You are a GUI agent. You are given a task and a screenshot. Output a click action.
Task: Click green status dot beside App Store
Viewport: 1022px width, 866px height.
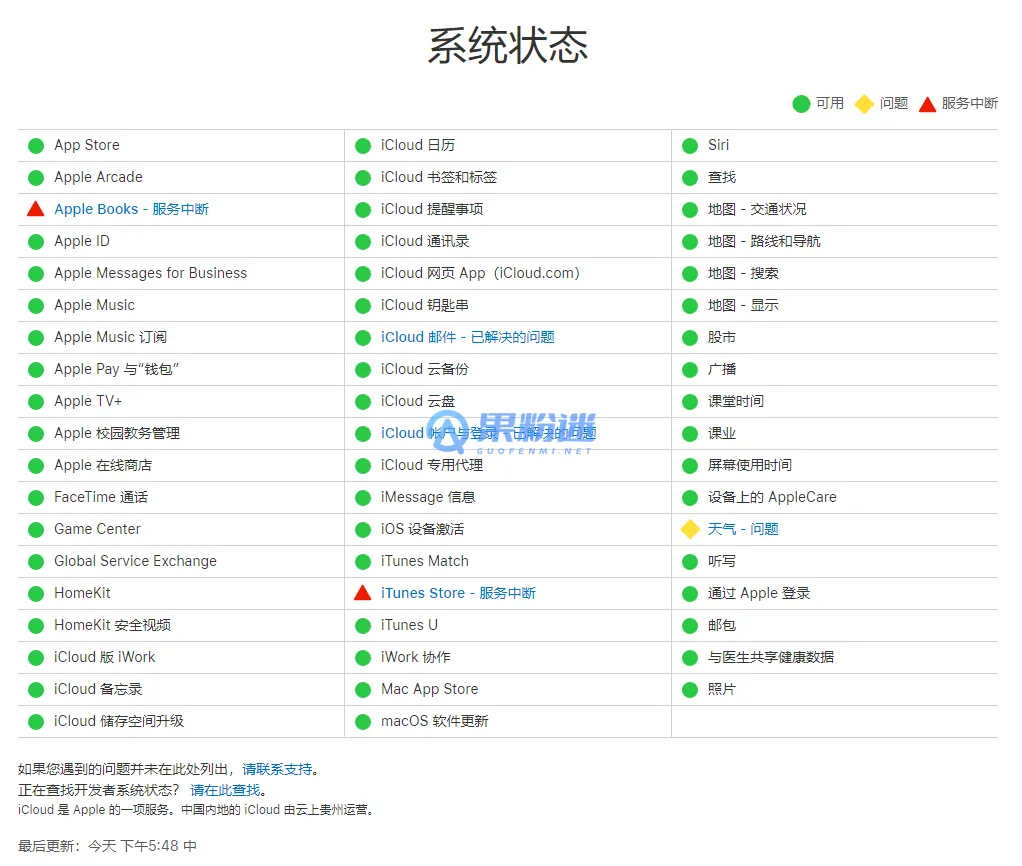click(36, 145)
